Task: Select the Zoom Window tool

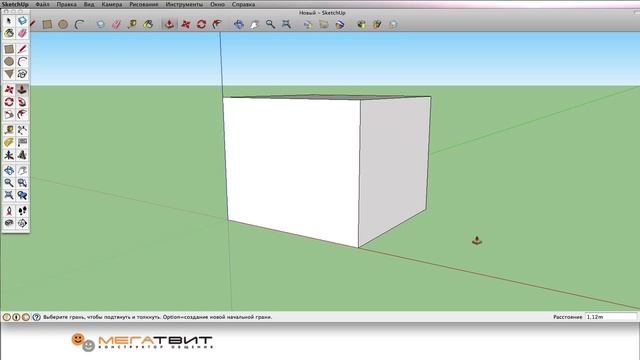Action: coord(22,182)
